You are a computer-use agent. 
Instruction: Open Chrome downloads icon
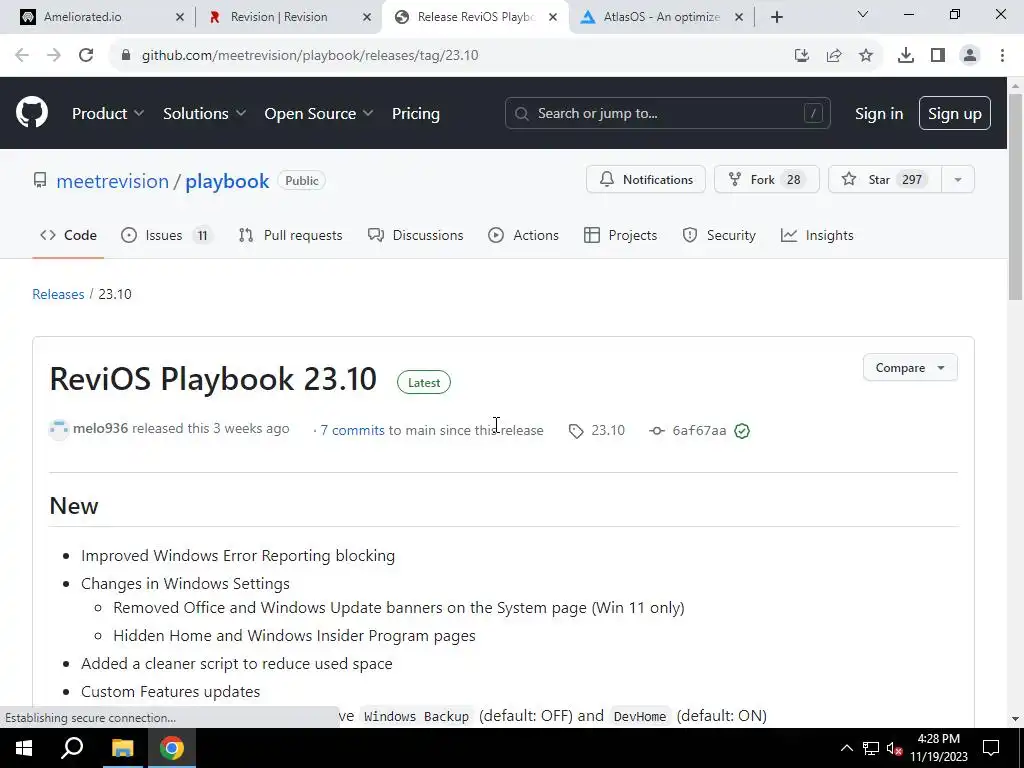point(906,55)
